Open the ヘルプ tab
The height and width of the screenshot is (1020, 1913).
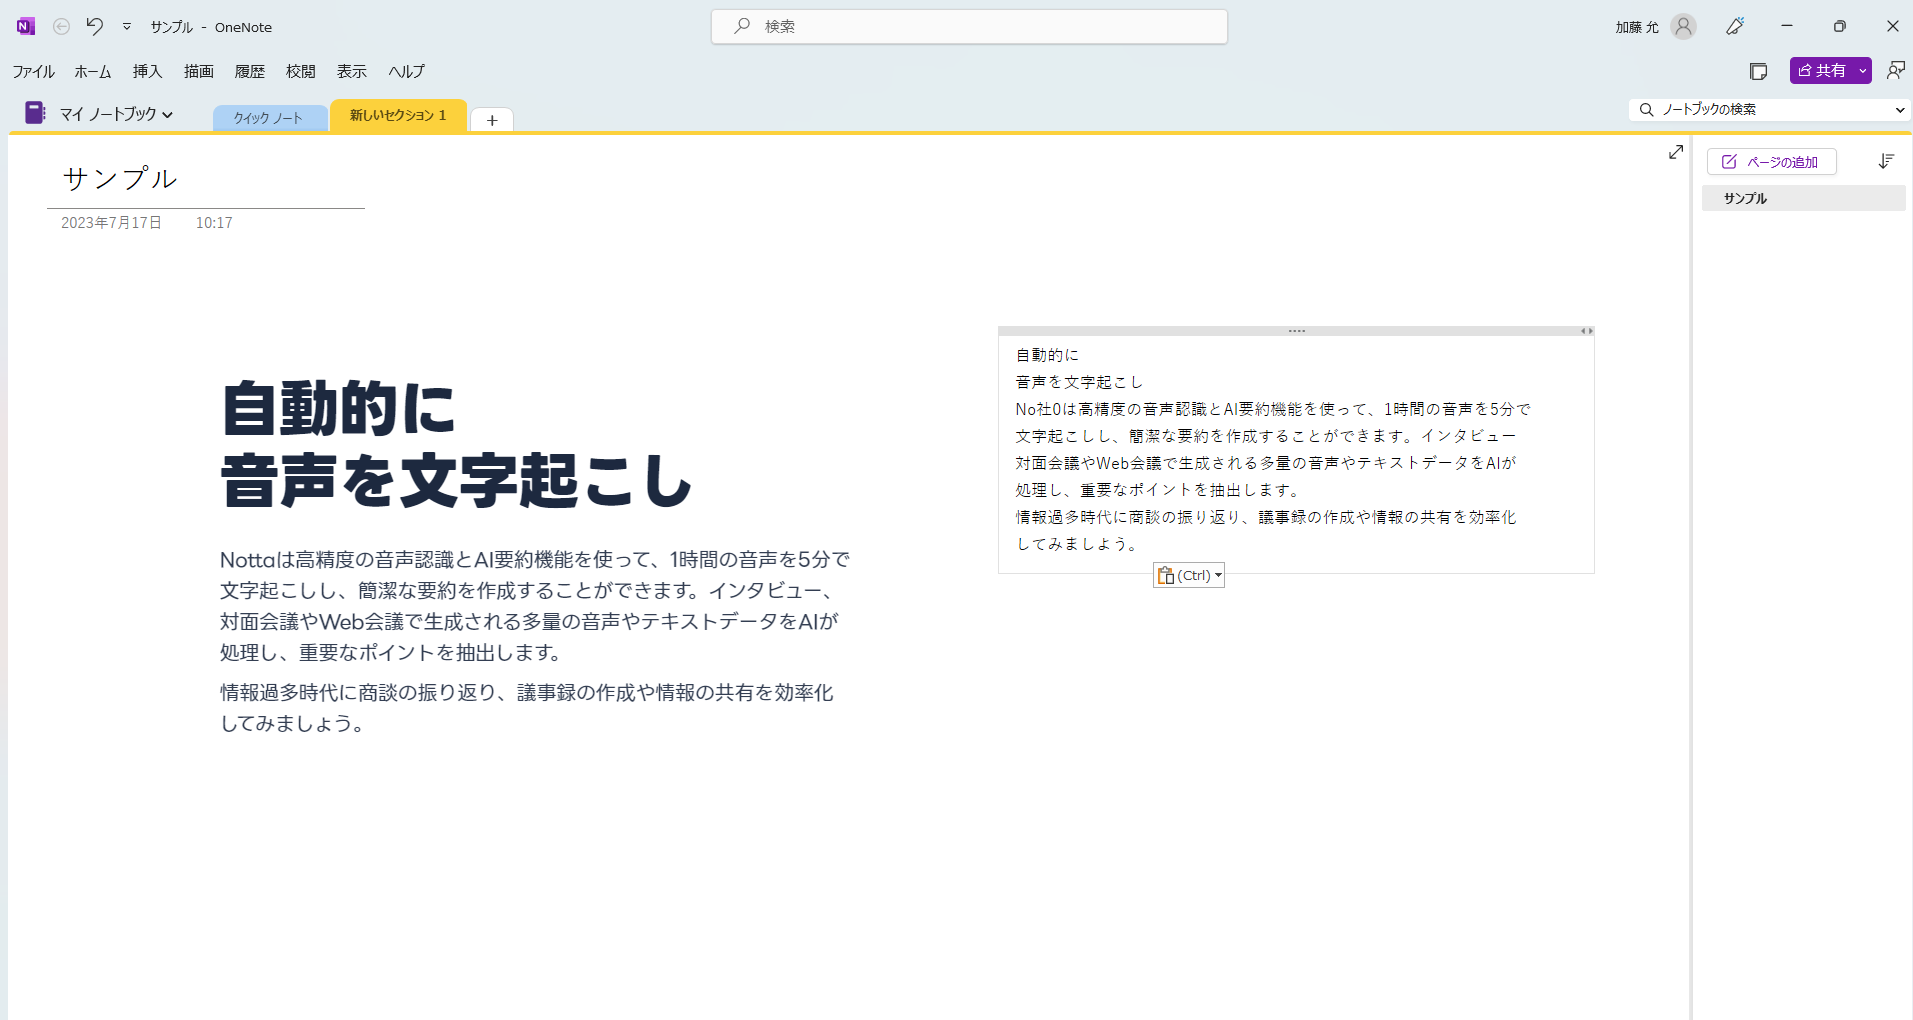[406, 72]
